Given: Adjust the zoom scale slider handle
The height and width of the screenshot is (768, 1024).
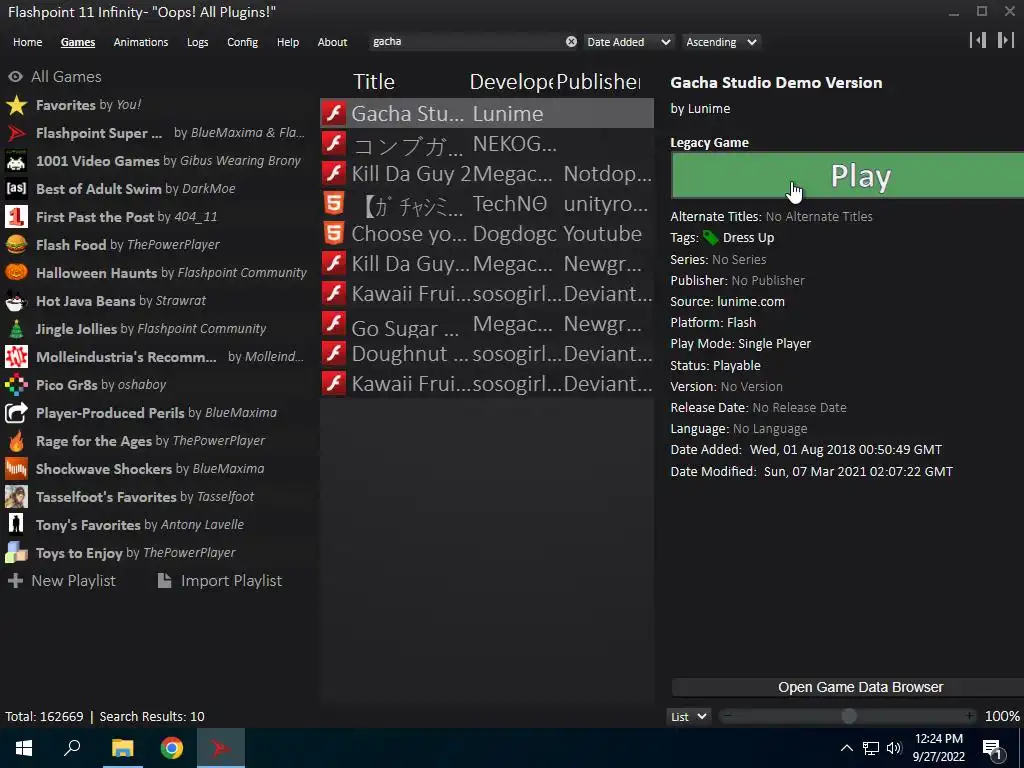Looking at the screenshot, I should pos(848,716).
